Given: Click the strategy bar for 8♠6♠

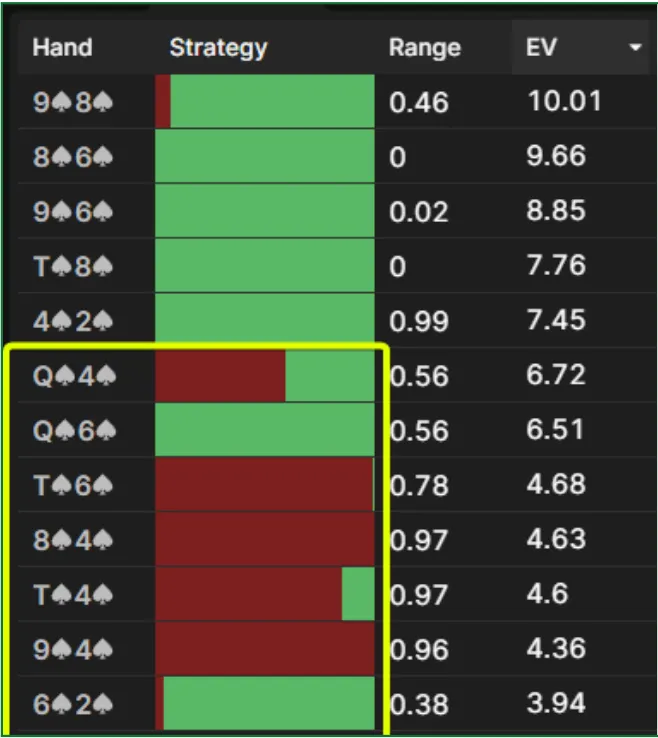Looking at the screenshot, I should [265, 157].
